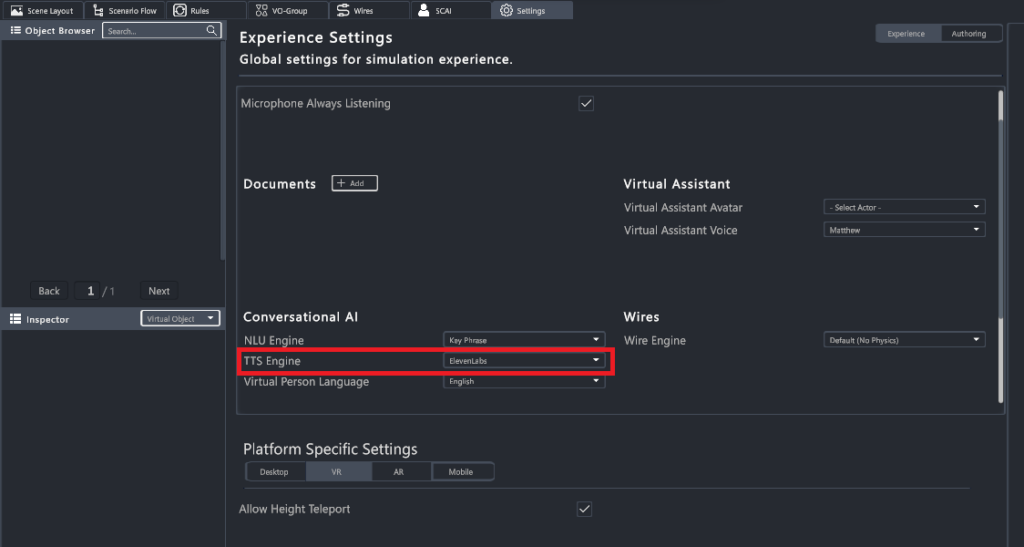The width and height of the screenshot is (1024, 547).
Task: Switch to Authoring settings mode
Action: [968, 34]
